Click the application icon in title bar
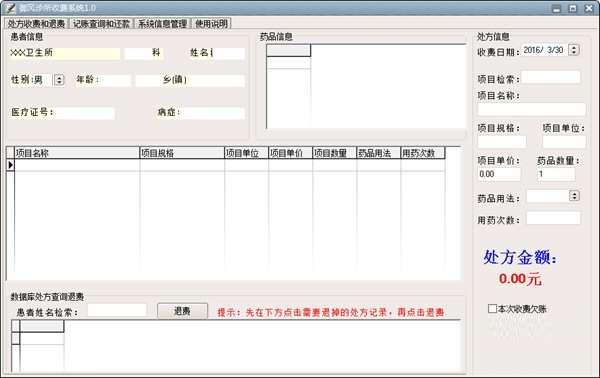The image size is (600, 378). 11,8
